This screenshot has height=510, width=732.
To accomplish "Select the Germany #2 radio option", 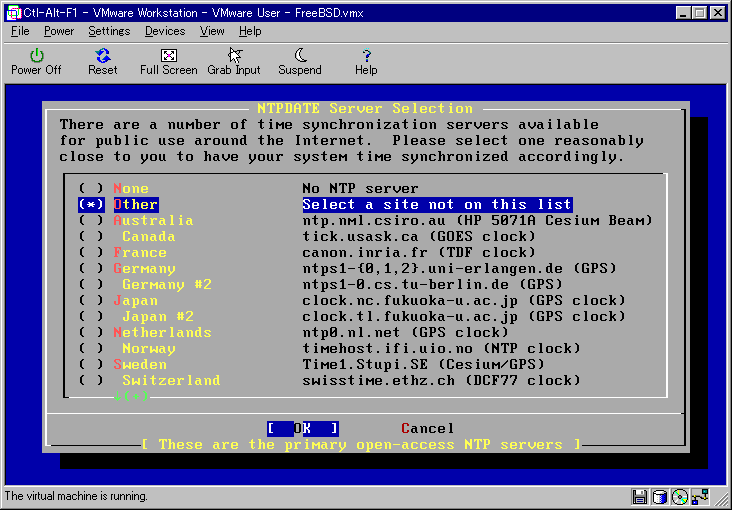I will coord(91,284).
